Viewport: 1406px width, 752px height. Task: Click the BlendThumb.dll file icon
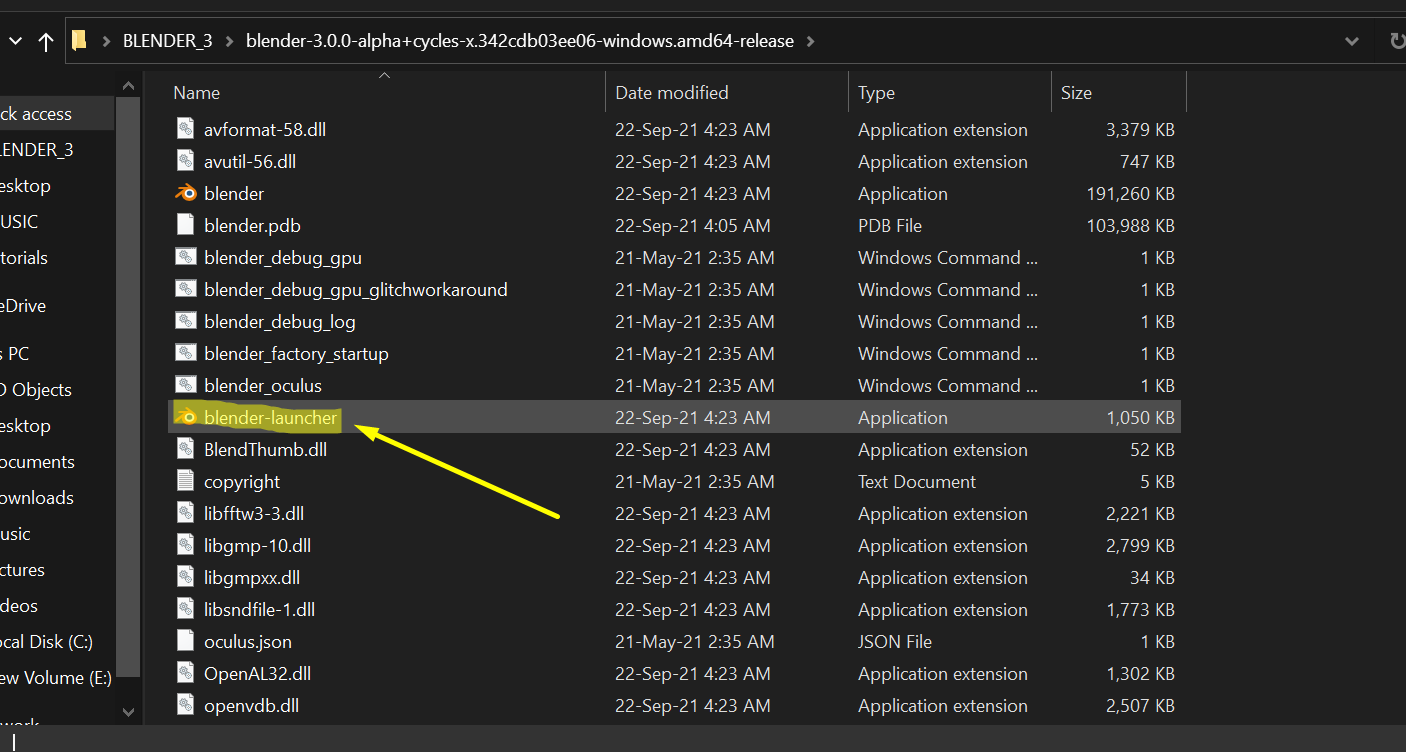(x=185, y=449)
